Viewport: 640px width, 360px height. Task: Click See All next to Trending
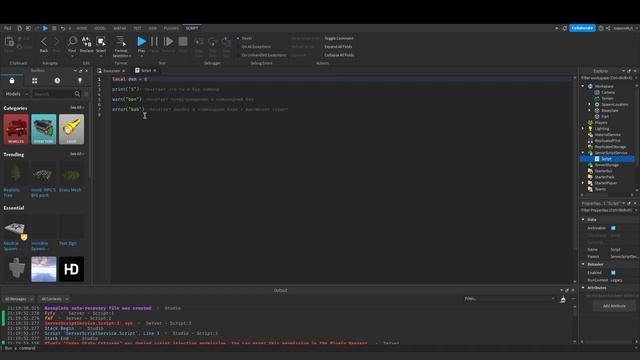click(77, 154)
